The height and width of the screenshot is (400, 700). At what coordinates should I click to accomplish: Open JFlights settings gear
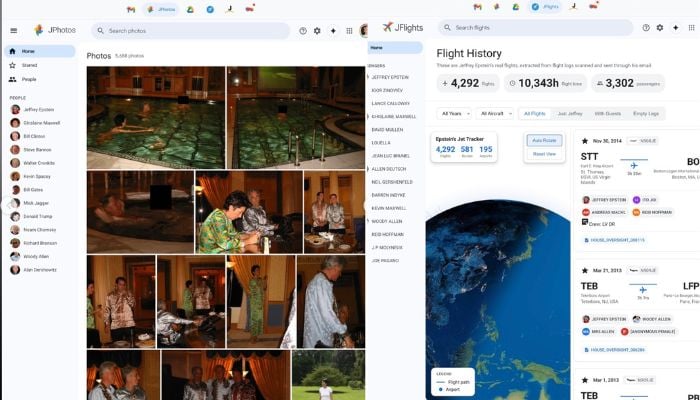[x=660, y=28]
